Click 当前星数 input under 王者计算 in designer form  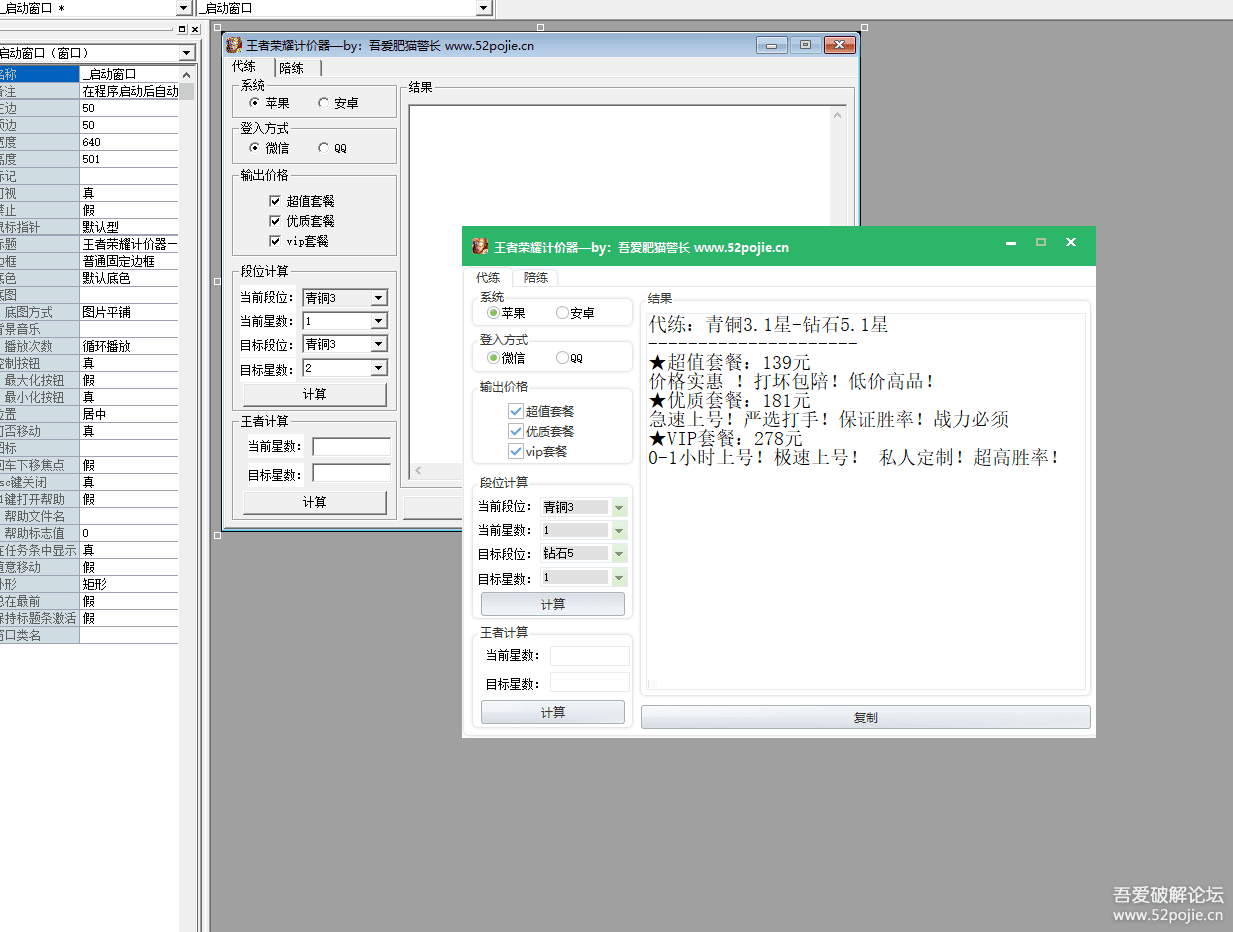[351, 447]
